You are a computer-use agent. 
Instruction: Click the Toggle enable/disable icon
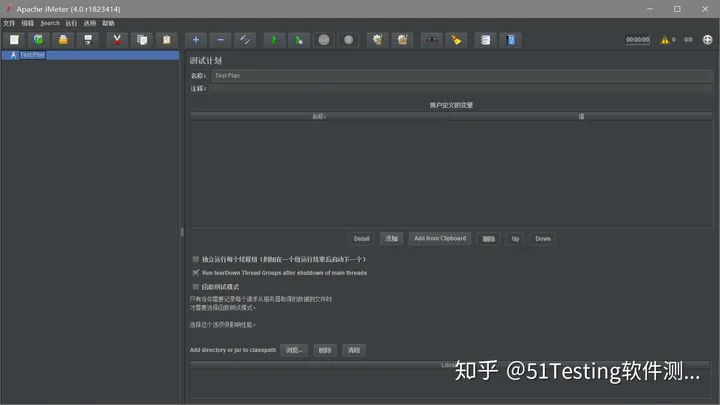click(x=245, y=40)
